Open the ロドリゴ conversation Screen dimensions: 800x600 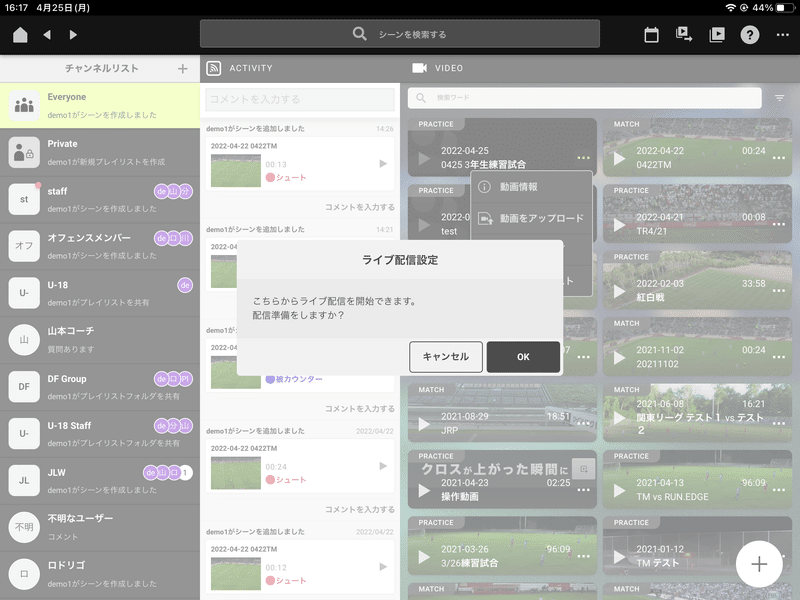(100, 575)
